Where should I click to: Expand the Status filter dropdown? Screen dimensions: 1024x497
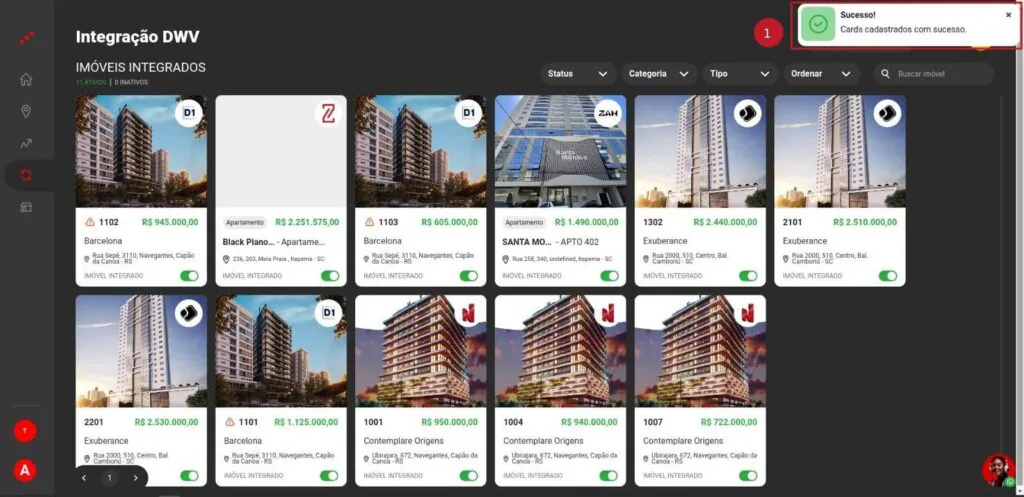tap(577, 74)
